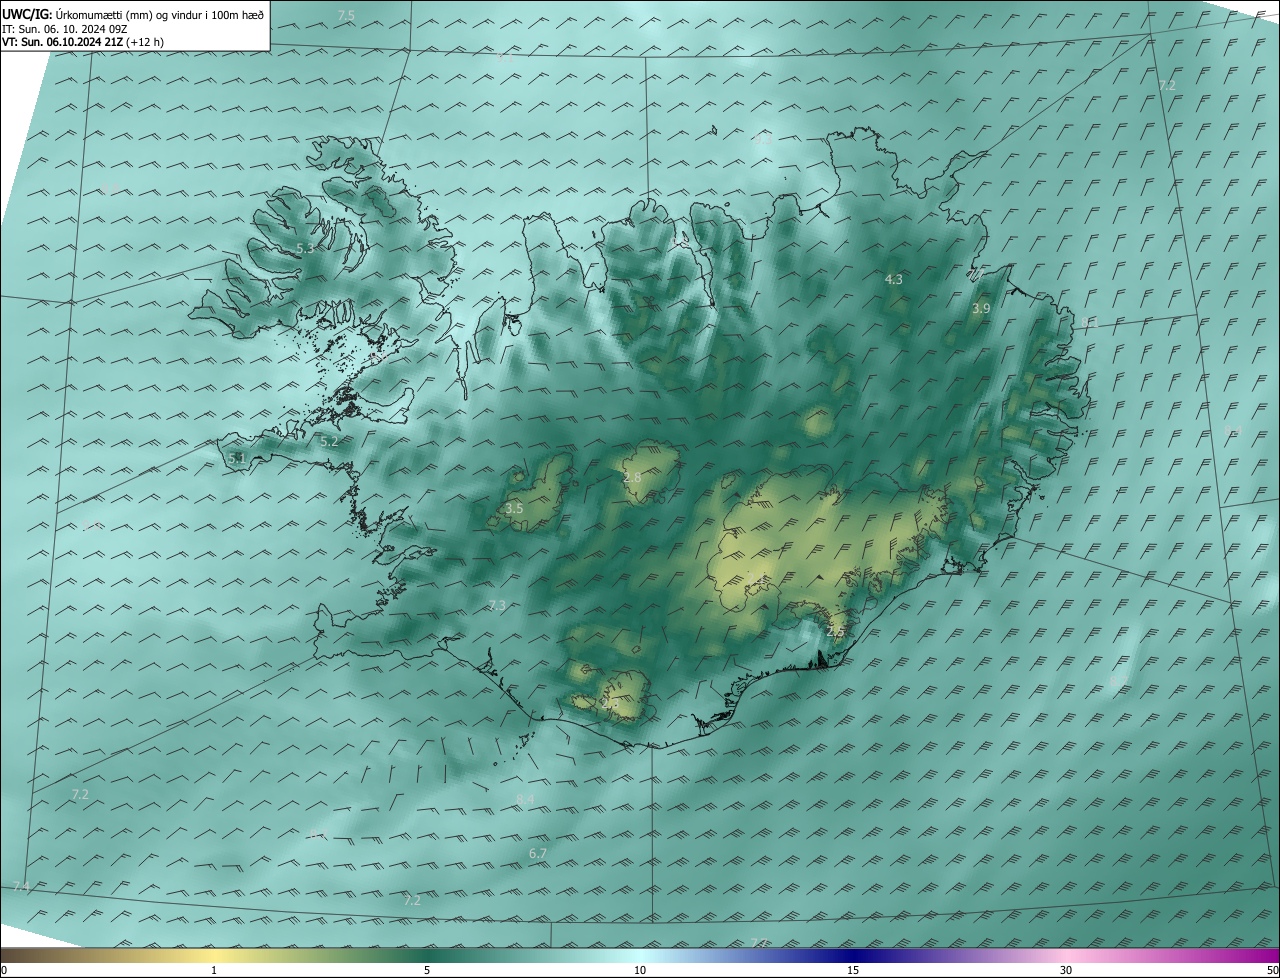
Task: Click the 7.3 value label on the map
Action: (x=497, y=606)
